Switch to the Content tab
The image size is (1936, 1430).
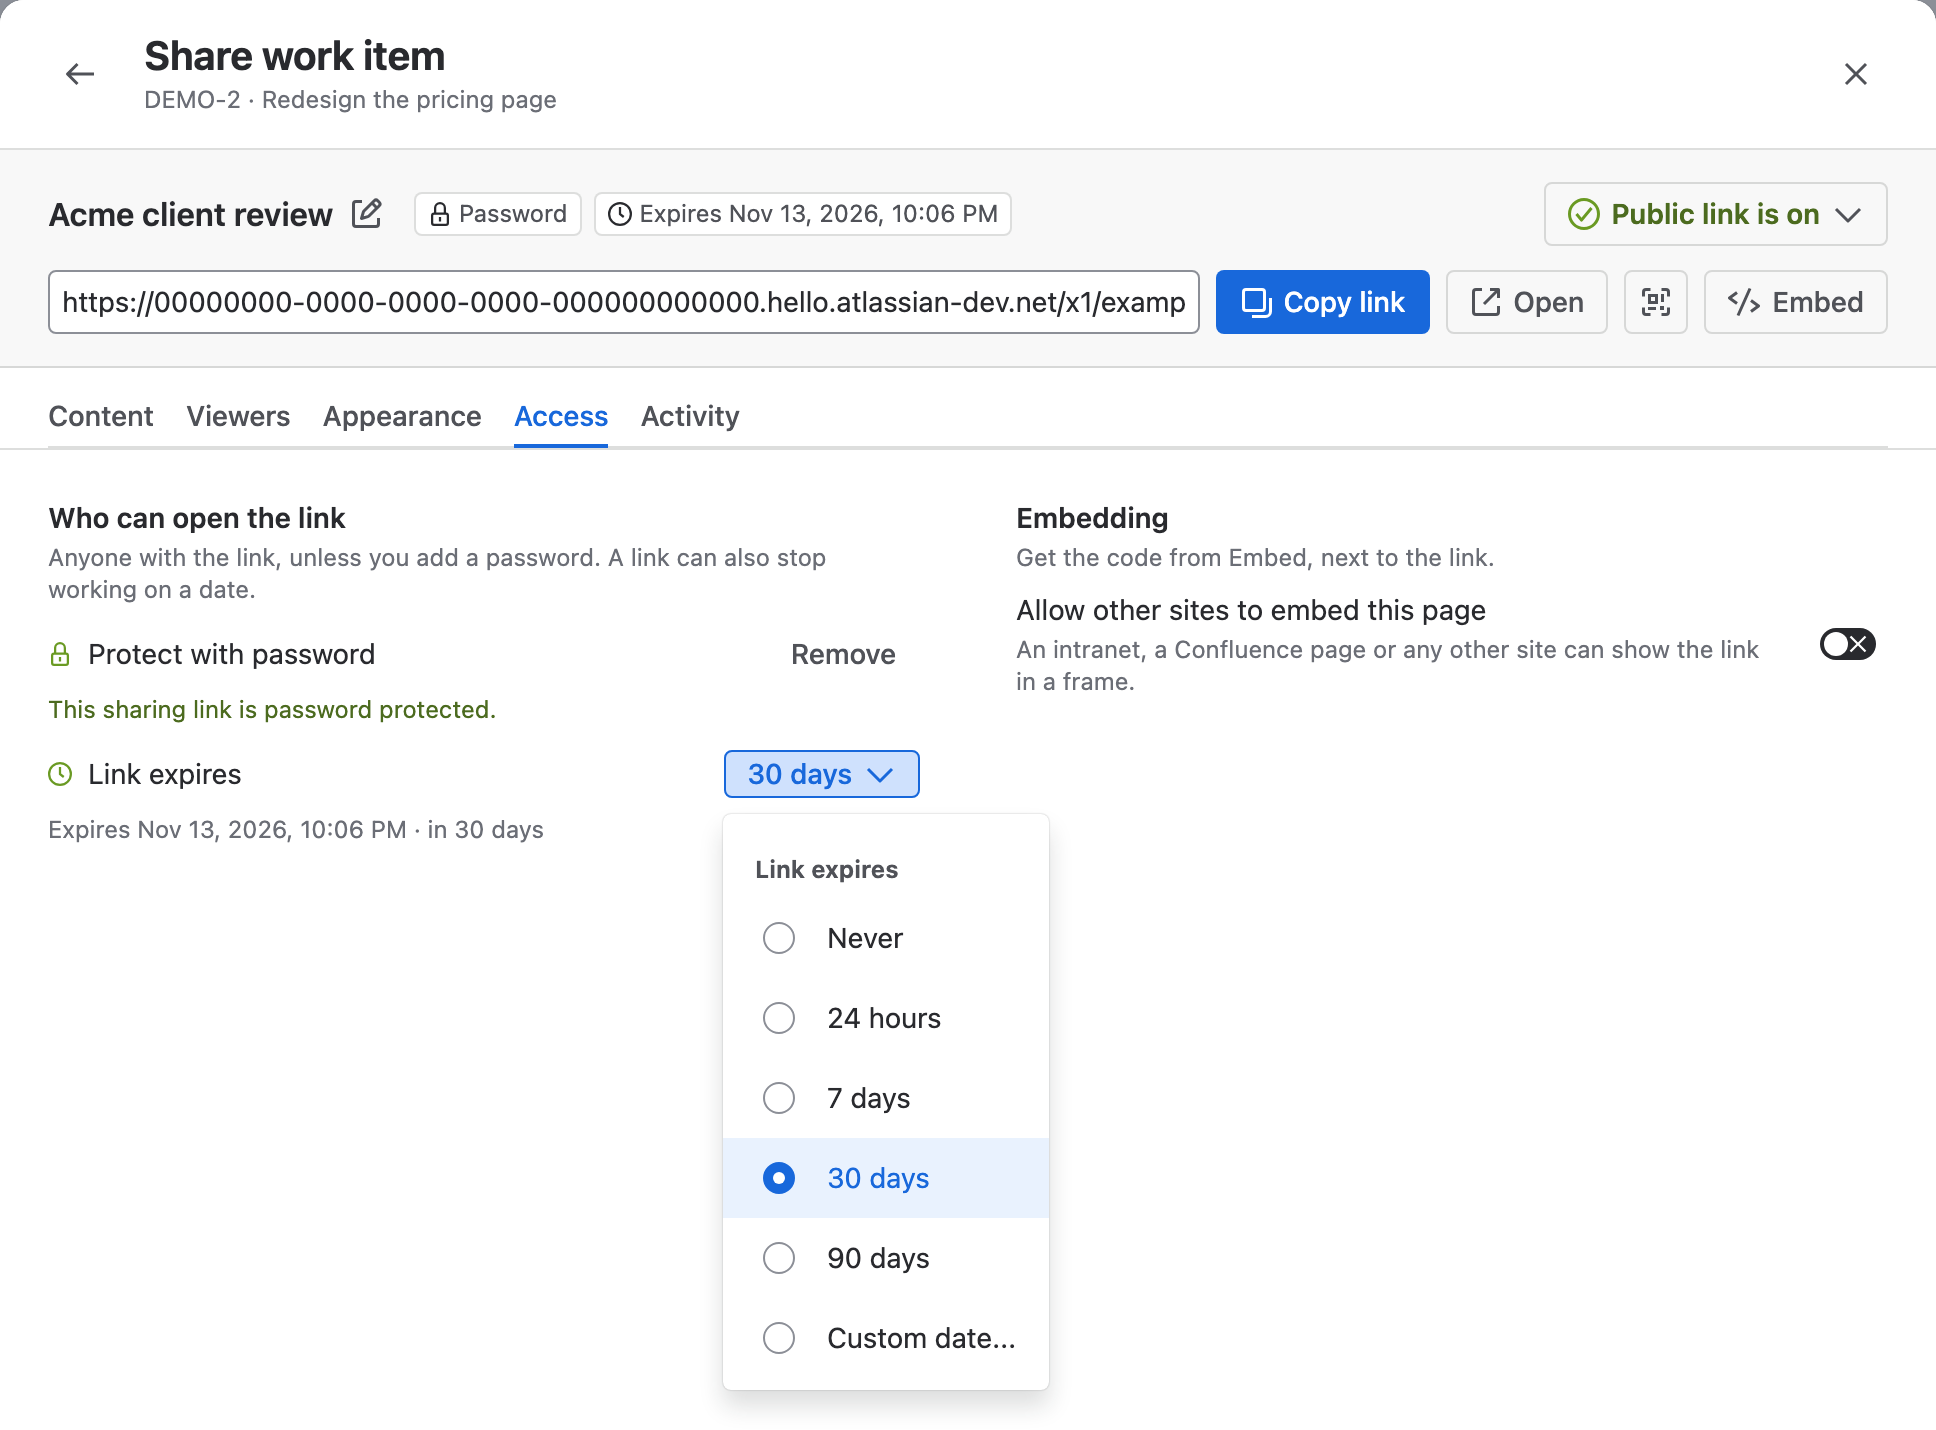point(101,416)
